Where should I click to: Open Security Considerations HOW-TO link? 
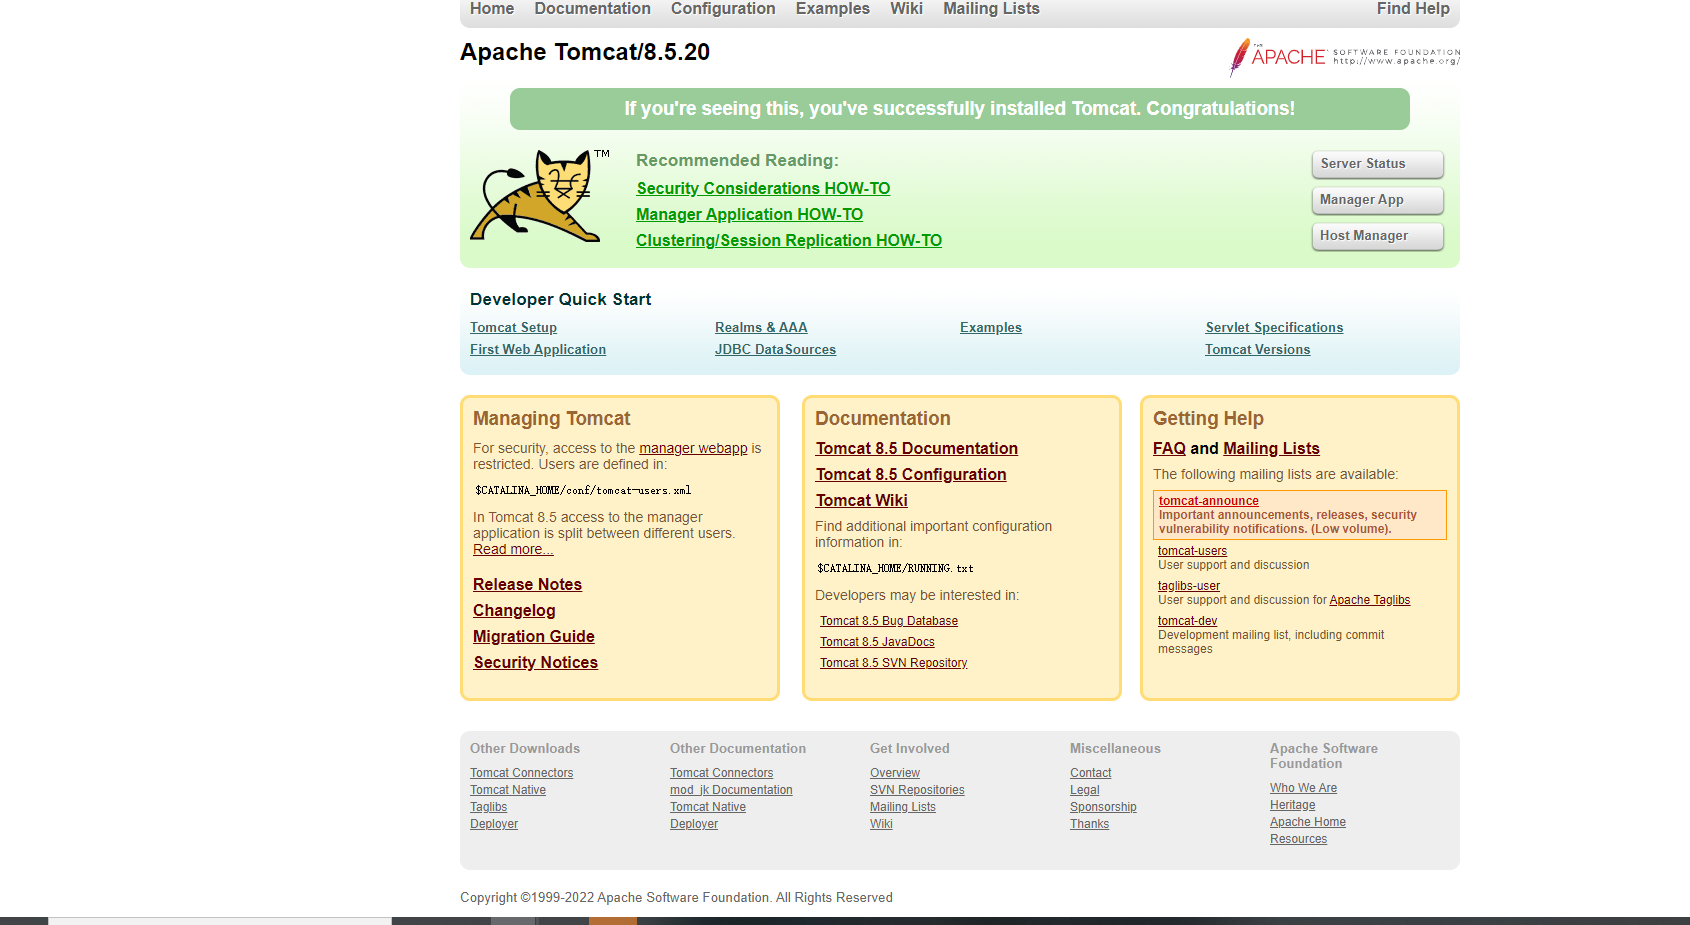click(x=763, y=188)
